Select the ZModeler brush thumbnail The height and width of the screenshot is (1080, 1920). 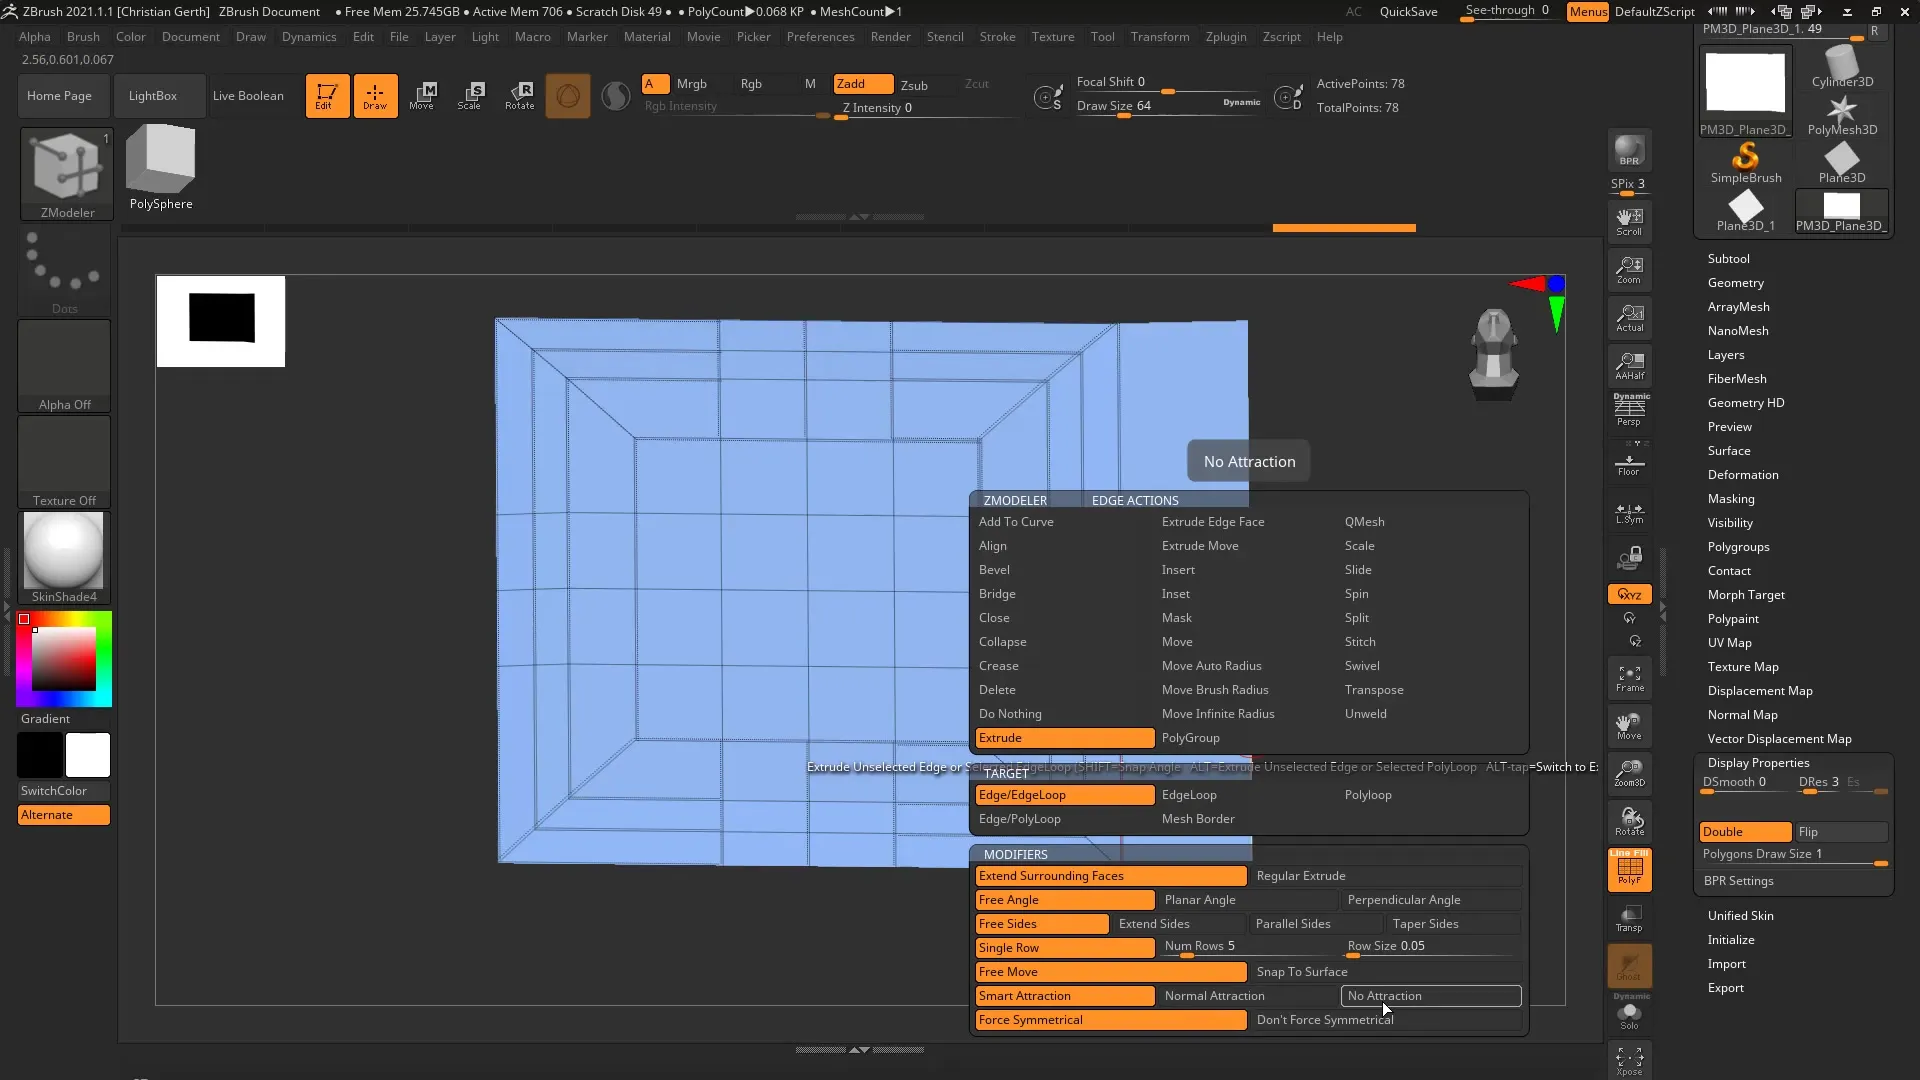click(x=67, y=173)
